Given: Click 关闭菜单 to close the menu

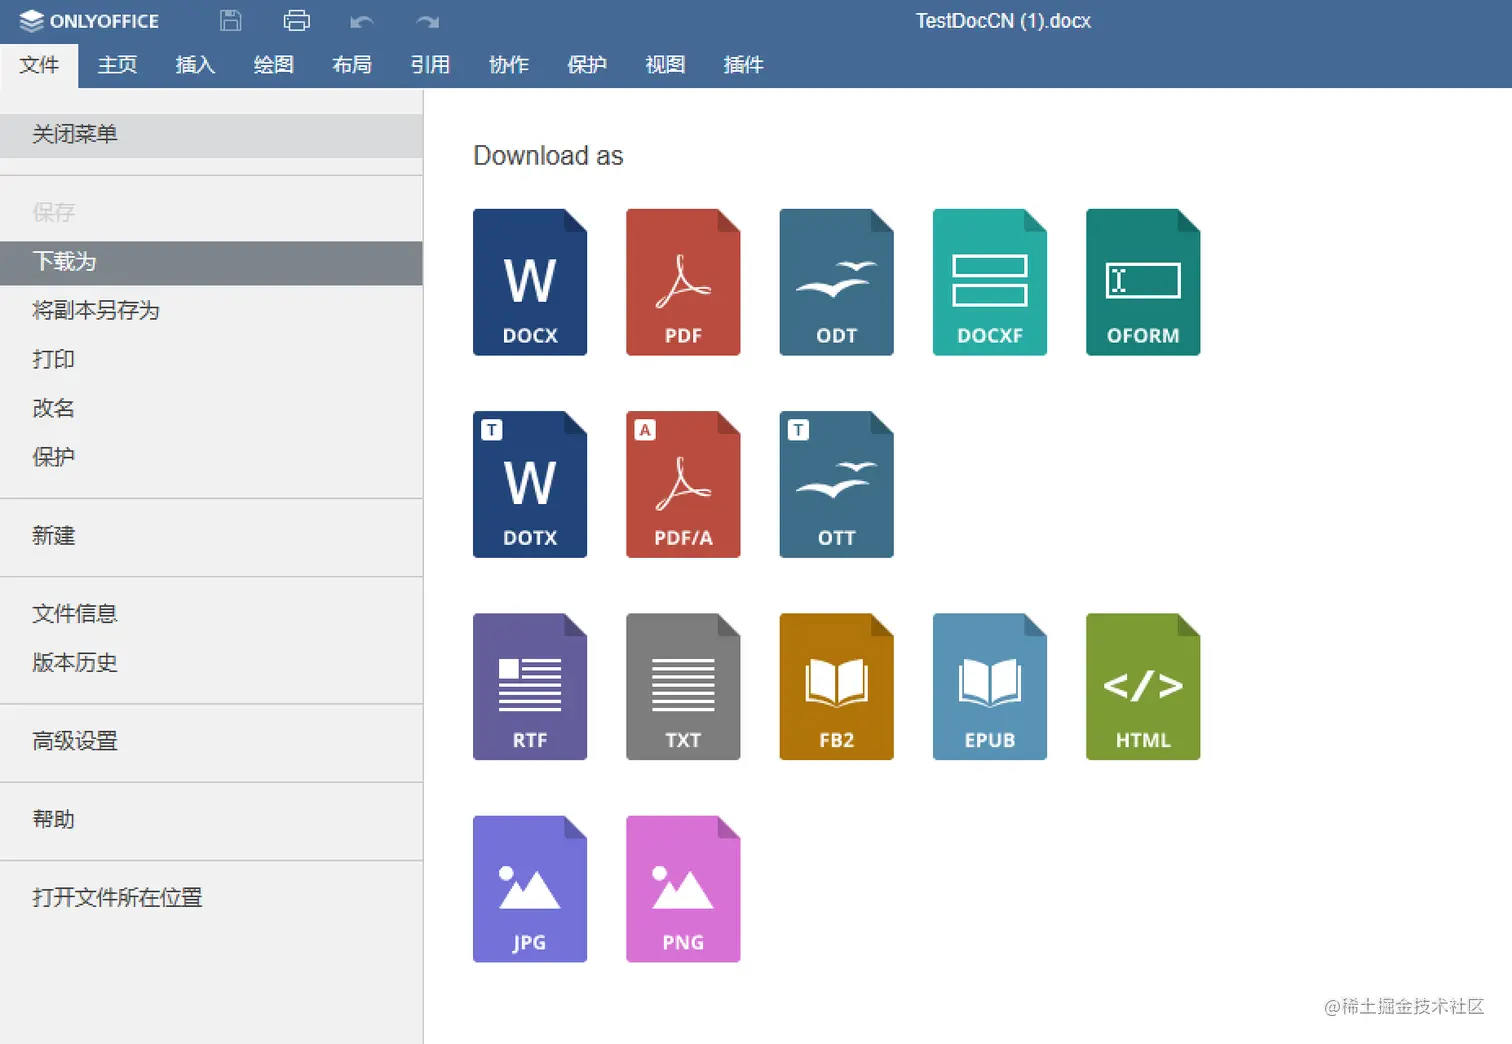Looking at the screenshot, I should pyautogui.click(x=211, y=135).
